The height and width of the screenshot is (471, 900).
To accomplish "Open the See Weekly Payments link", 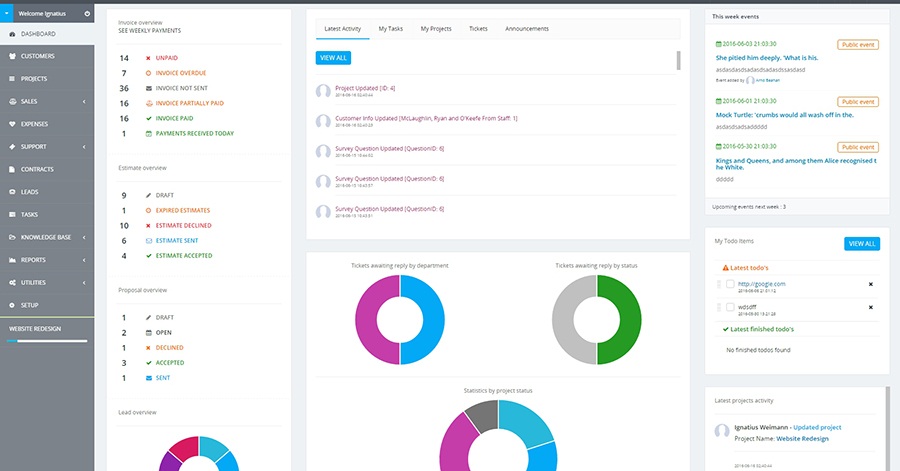I will coord(149,31).
